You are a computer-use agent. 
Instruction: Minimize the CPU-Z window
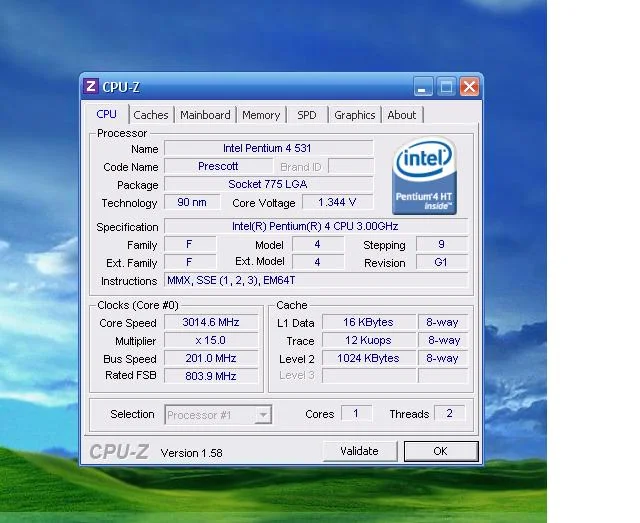click(423, 87)
